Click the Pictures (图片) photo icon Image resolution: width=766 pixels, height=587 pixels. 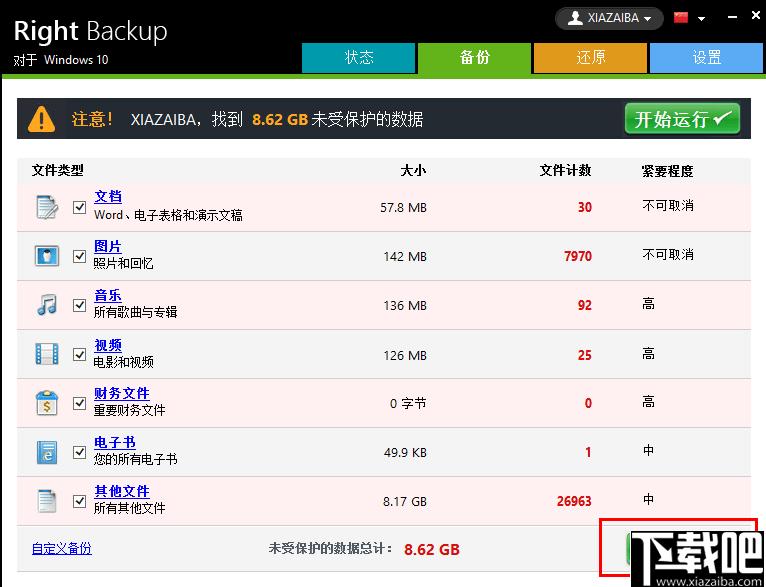pos(47,256)
